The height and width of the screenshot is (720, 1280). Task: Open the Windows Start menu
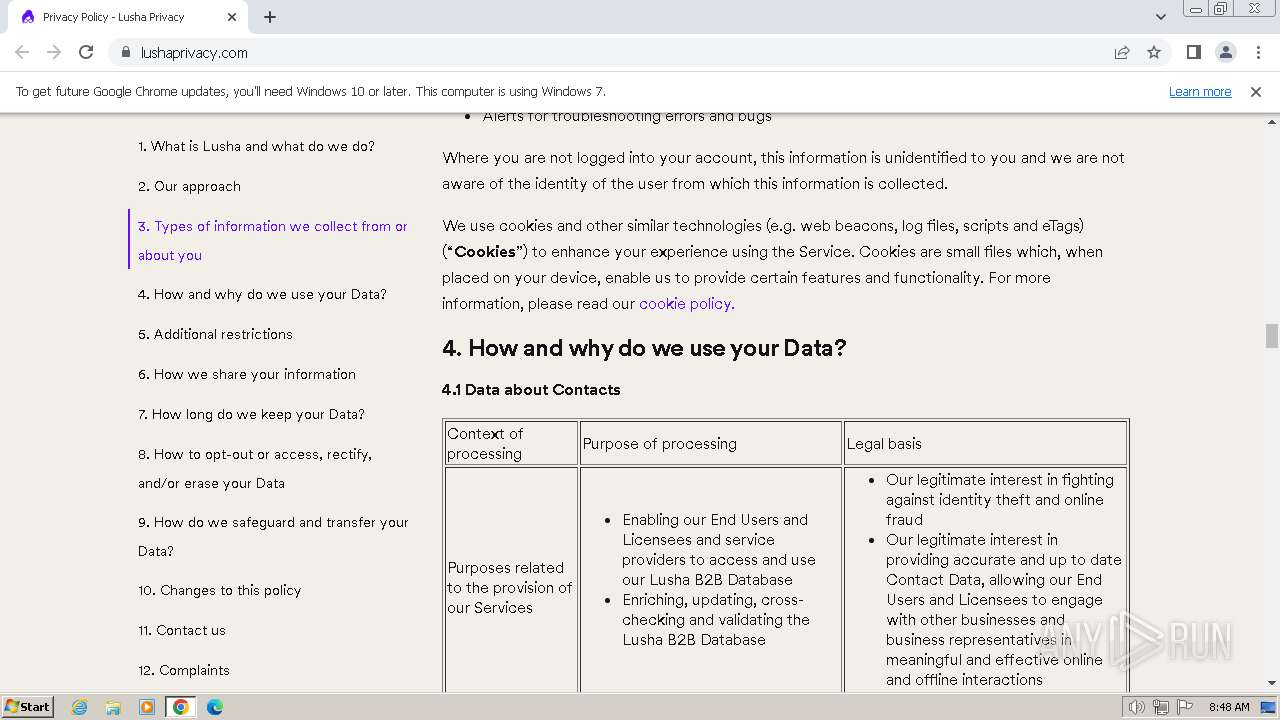28,707
